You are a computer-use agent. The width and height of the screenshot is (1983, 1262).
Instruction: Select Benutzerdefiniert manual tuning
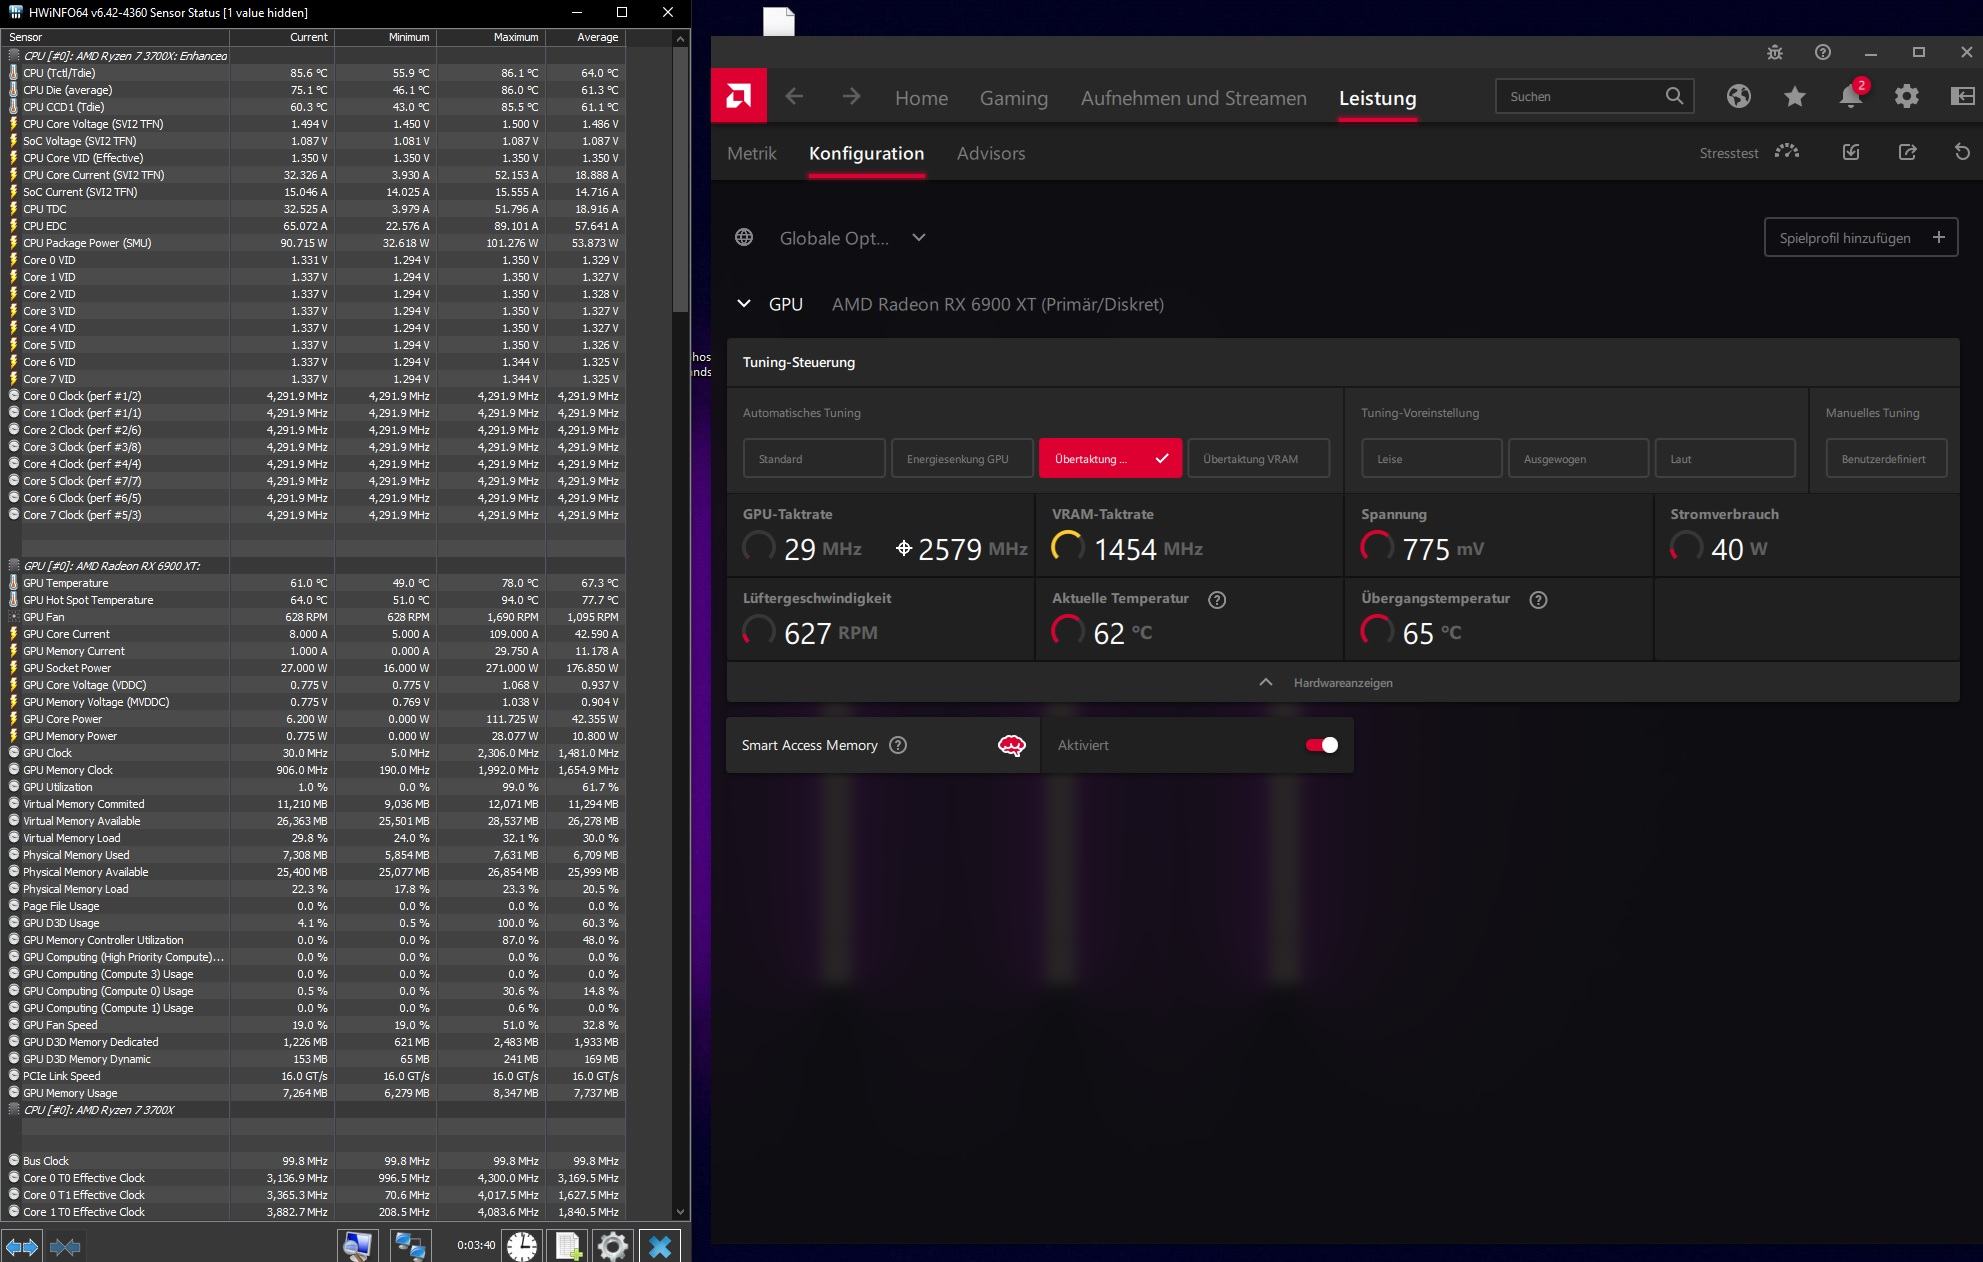[x=1886, y=459]
